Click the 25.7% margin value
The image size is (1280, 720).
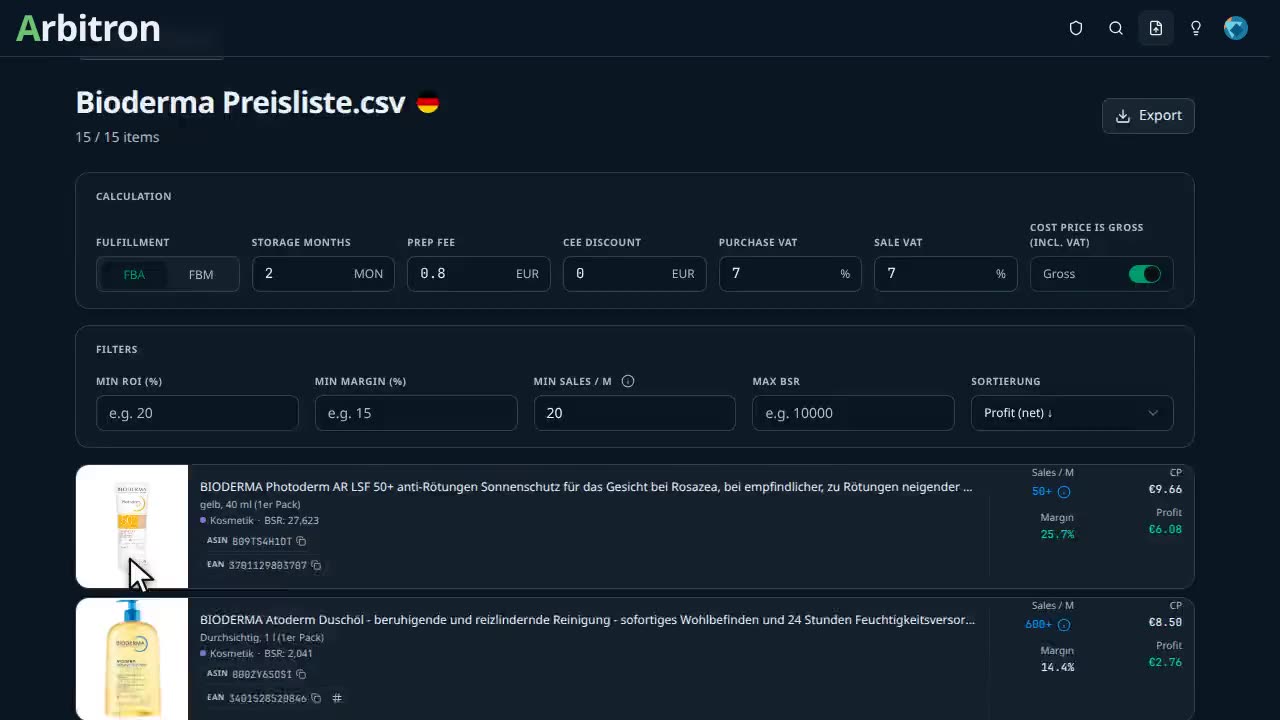pos(1057,534)
